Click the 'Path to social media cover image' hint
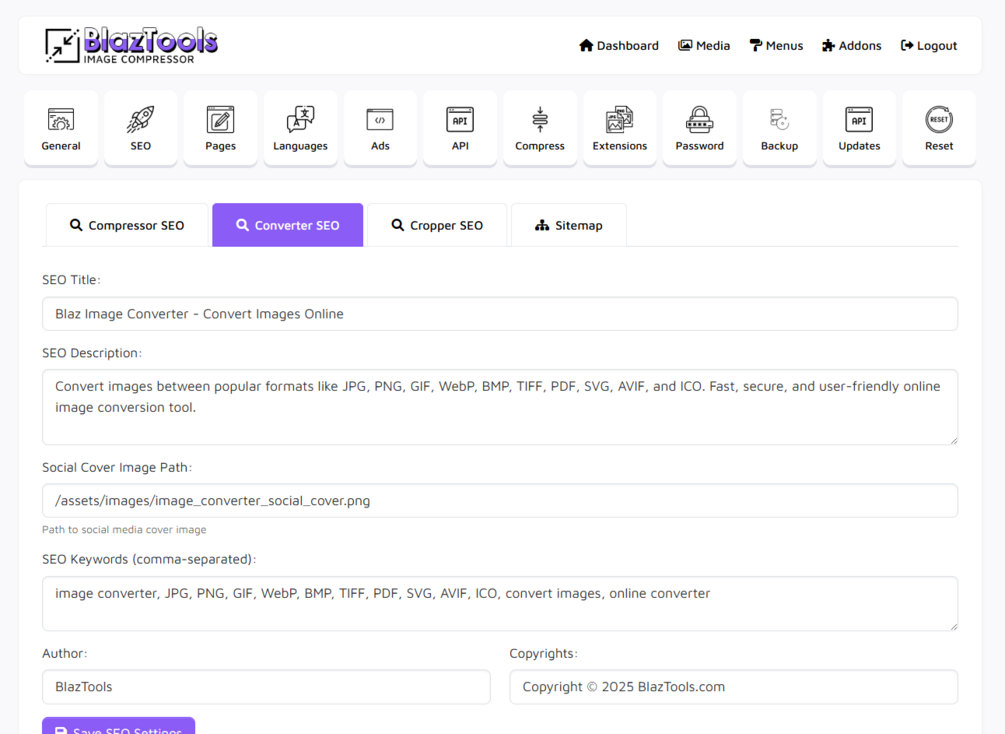Viewport: 1005px width, 734px height. coord(124,530)
